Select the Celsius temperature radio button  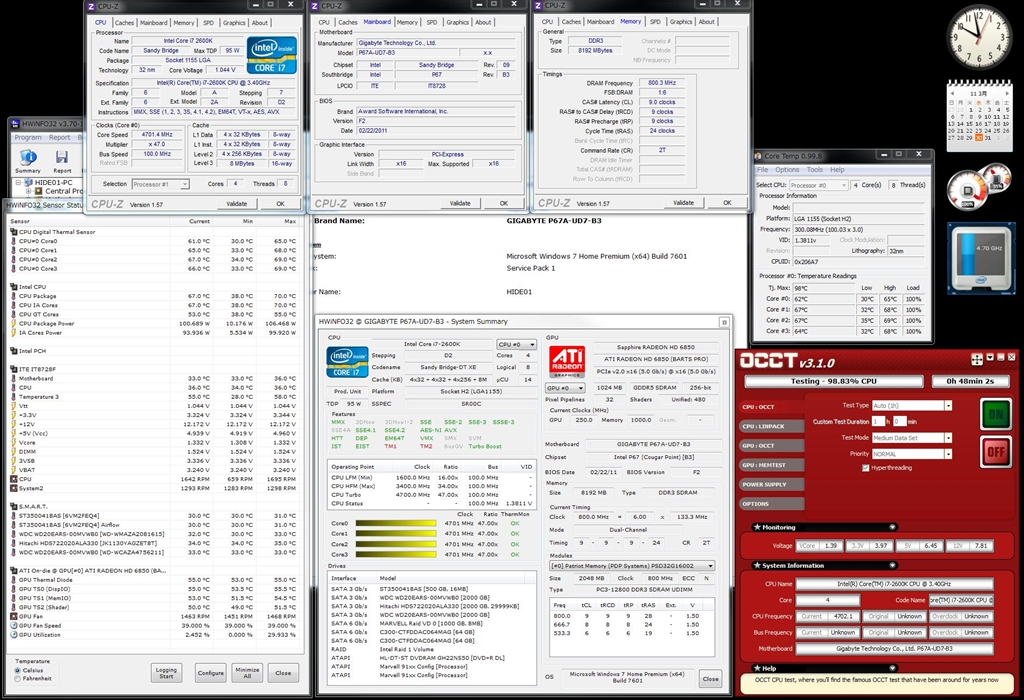[x=17, y=670]
